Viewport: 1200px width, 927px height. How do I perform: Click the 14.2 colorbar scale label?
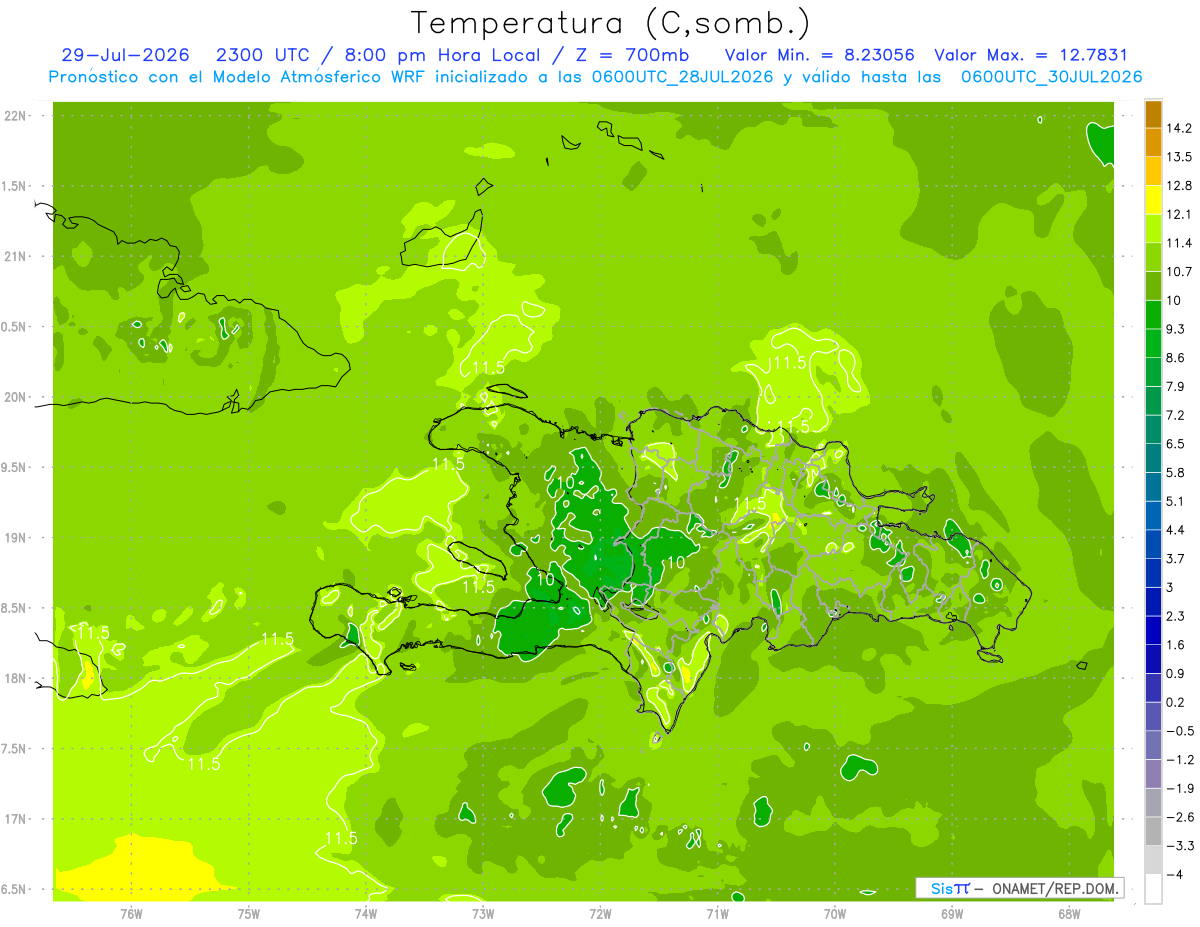pos(1180,128)
